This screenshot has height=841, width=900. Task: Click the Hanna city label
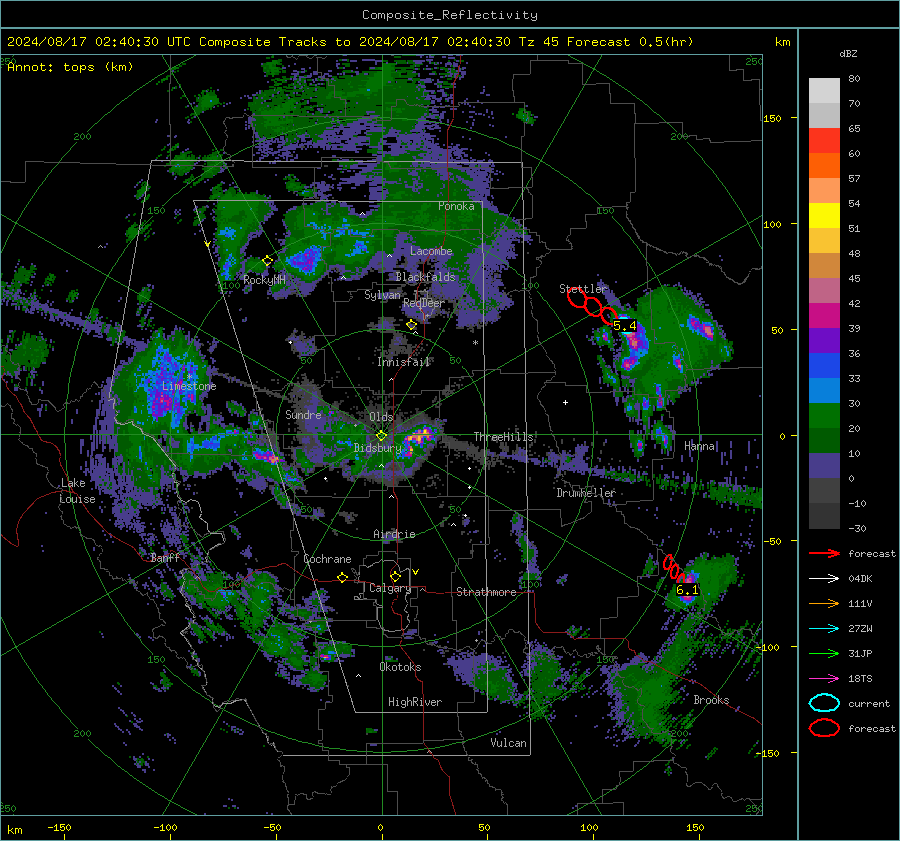pos(699,446)
